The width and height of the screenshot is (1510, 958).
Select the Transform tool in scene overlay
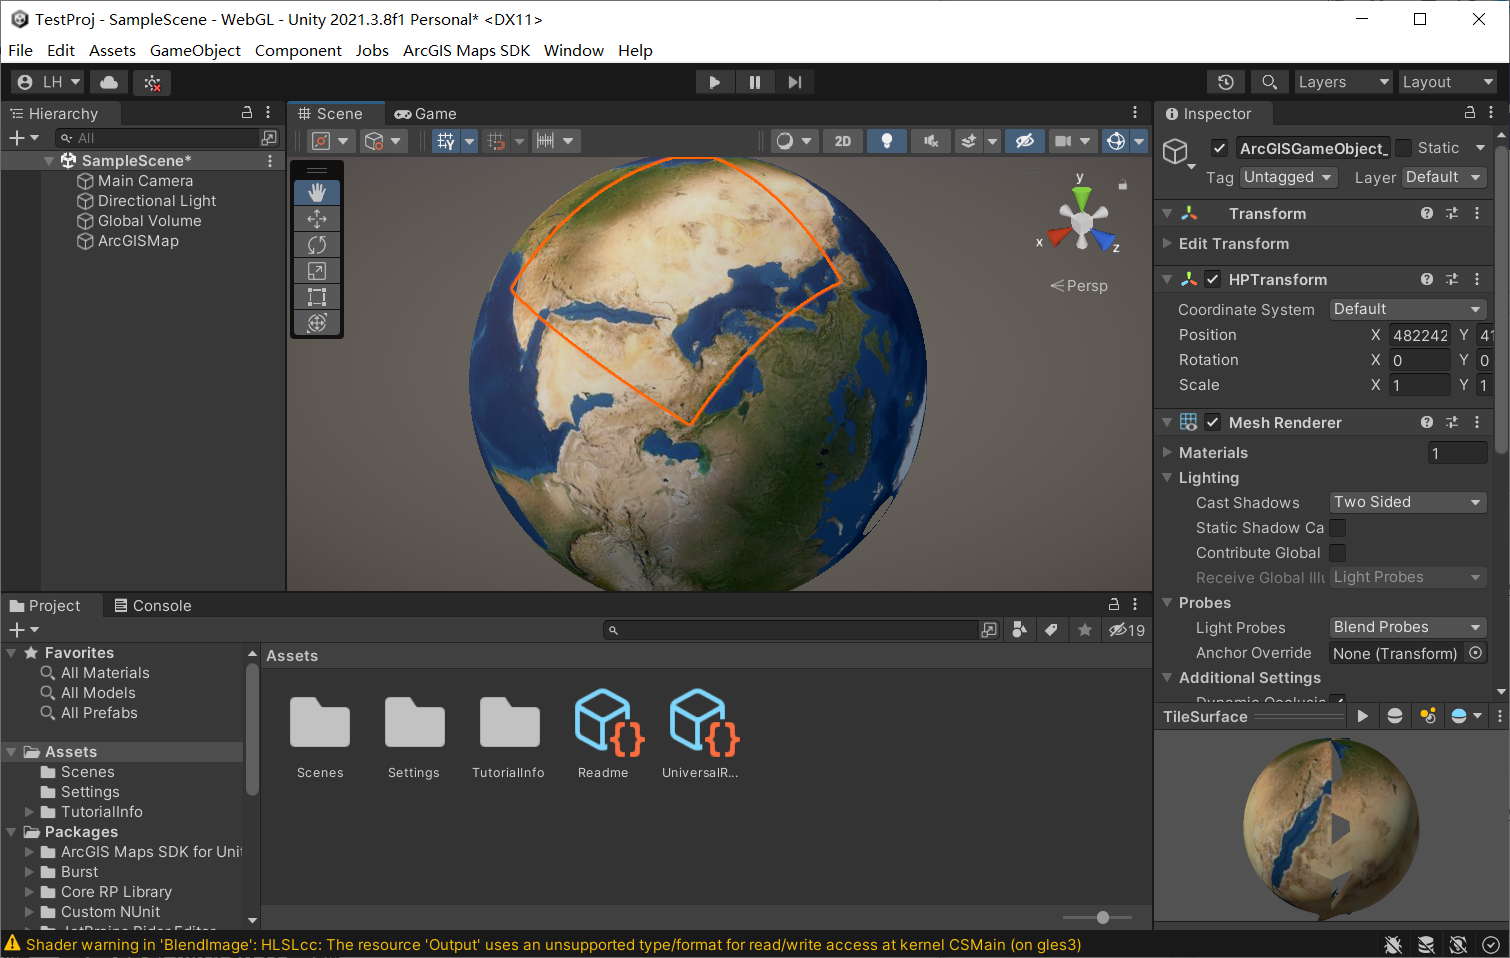click(317, 322)
